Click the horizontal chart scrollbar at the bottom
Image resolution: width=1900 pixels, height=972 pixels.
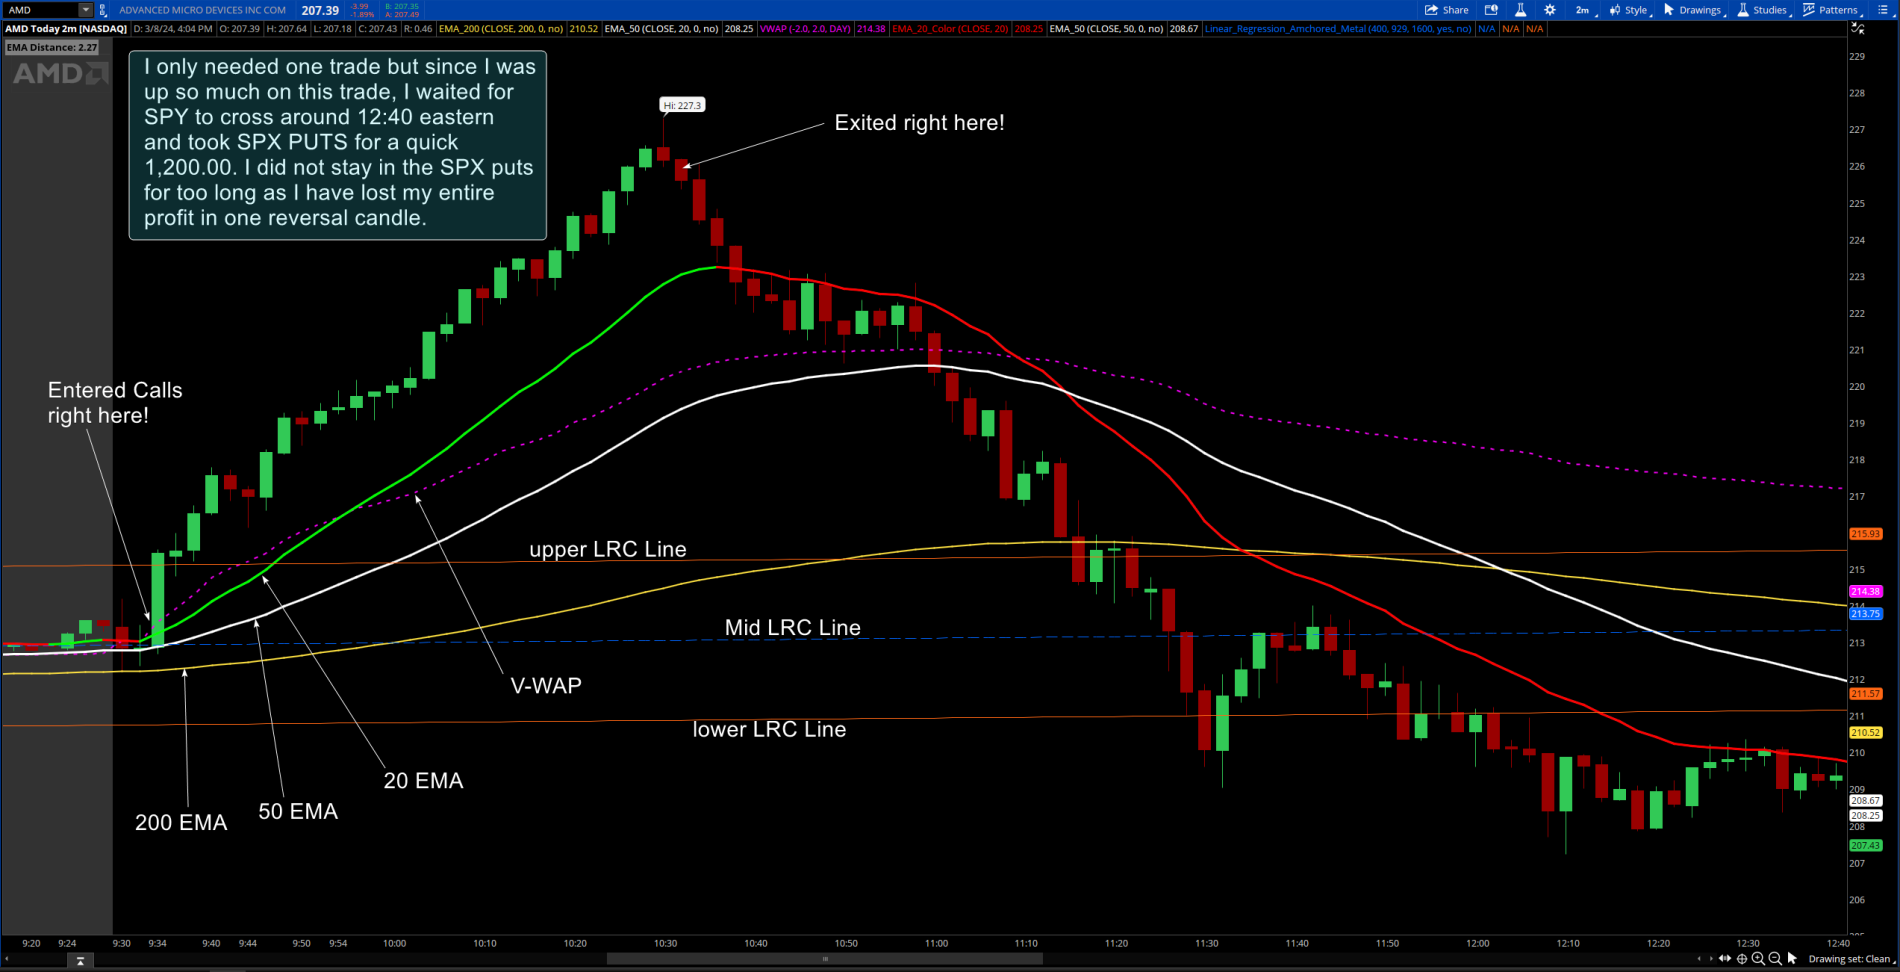pos(825,959)
